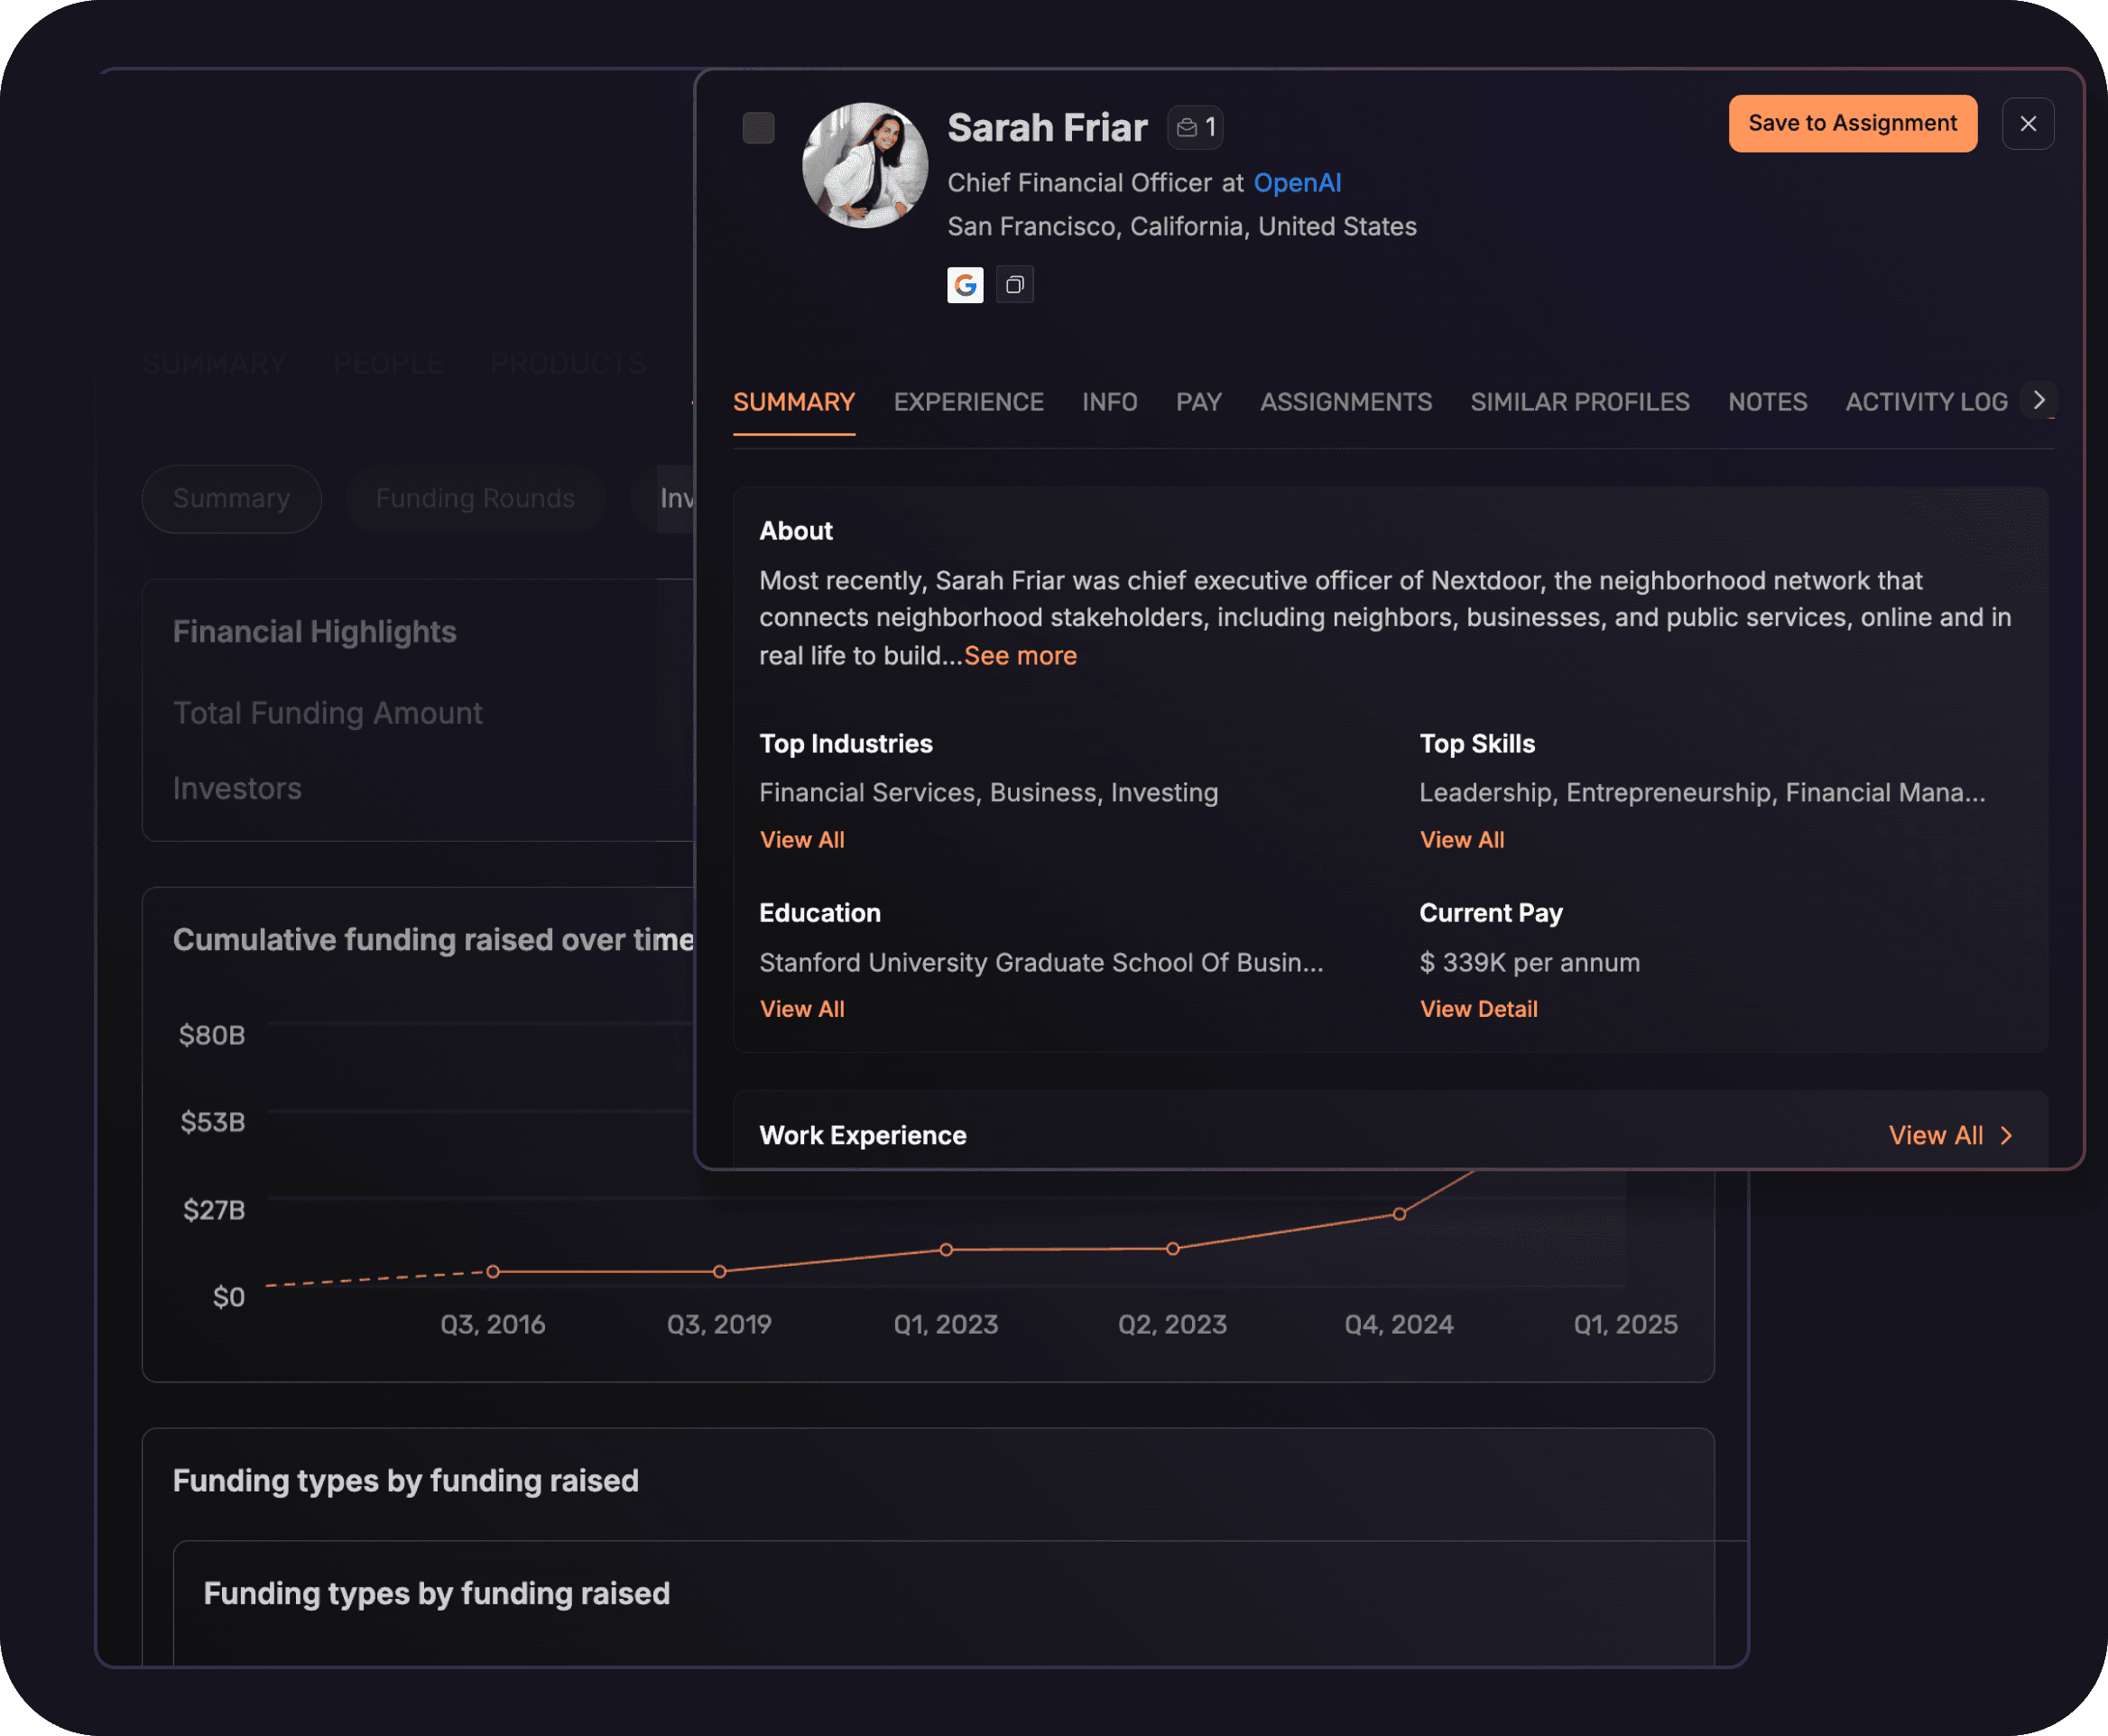Open the NOTES tab
This screenshot has height=1736, width=2108.
click(x=1767, y=402)
